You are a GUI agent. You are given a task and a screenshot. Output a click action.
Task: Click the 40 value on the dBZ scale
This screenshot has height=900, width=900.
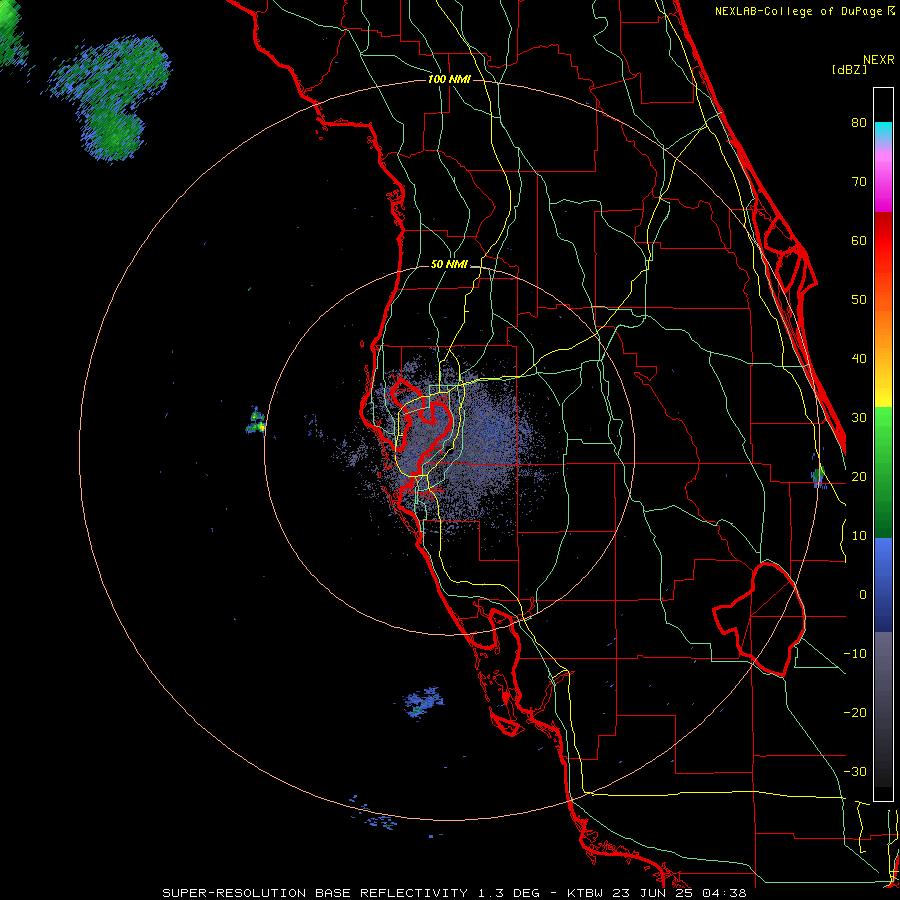pyautogui.click(x=859, y=359)
